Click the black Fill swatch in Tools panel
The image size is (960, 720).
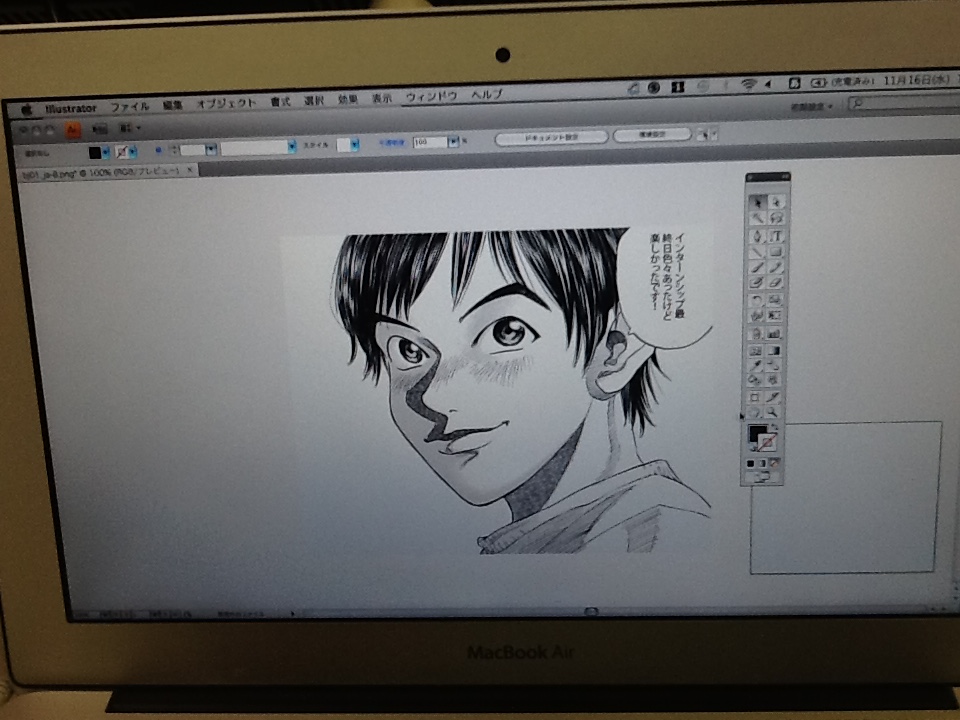[x=756, y=432]
